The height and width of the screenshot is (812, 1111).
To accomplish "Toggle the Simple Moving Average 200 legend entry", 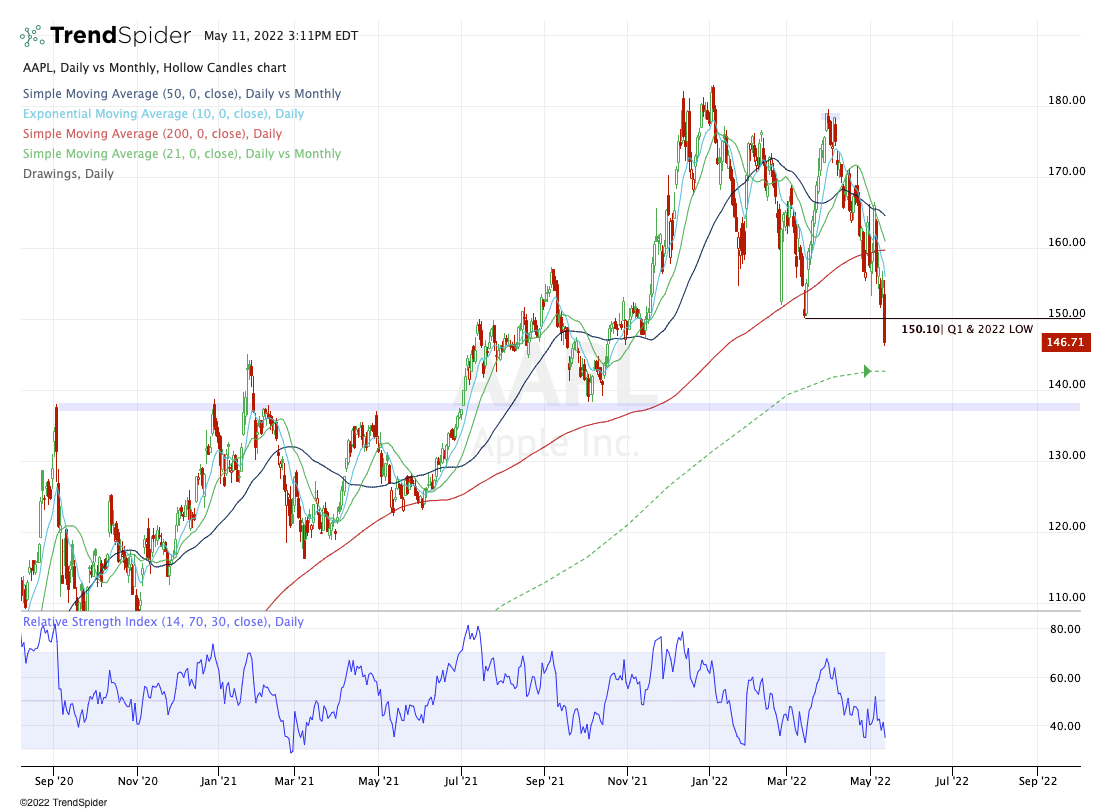I will click(151, 134).
